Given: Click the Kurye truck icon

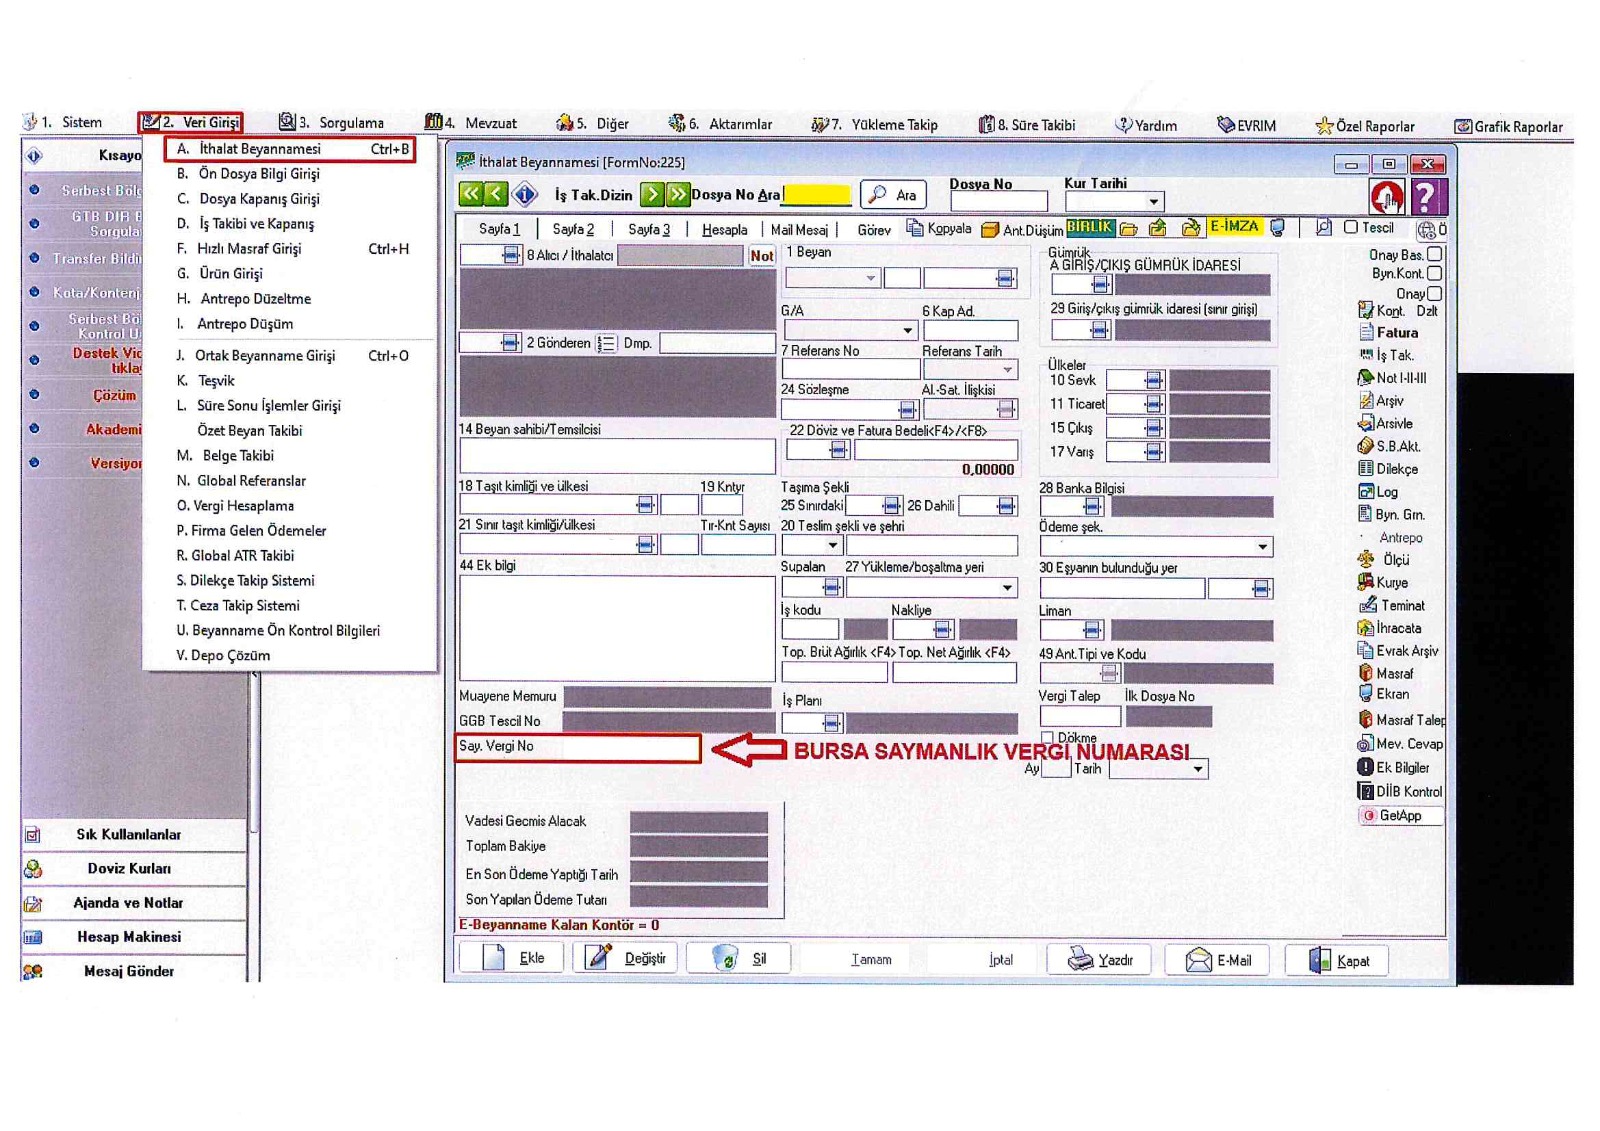Looking at the screenshot, I should tap(1366, 582).
